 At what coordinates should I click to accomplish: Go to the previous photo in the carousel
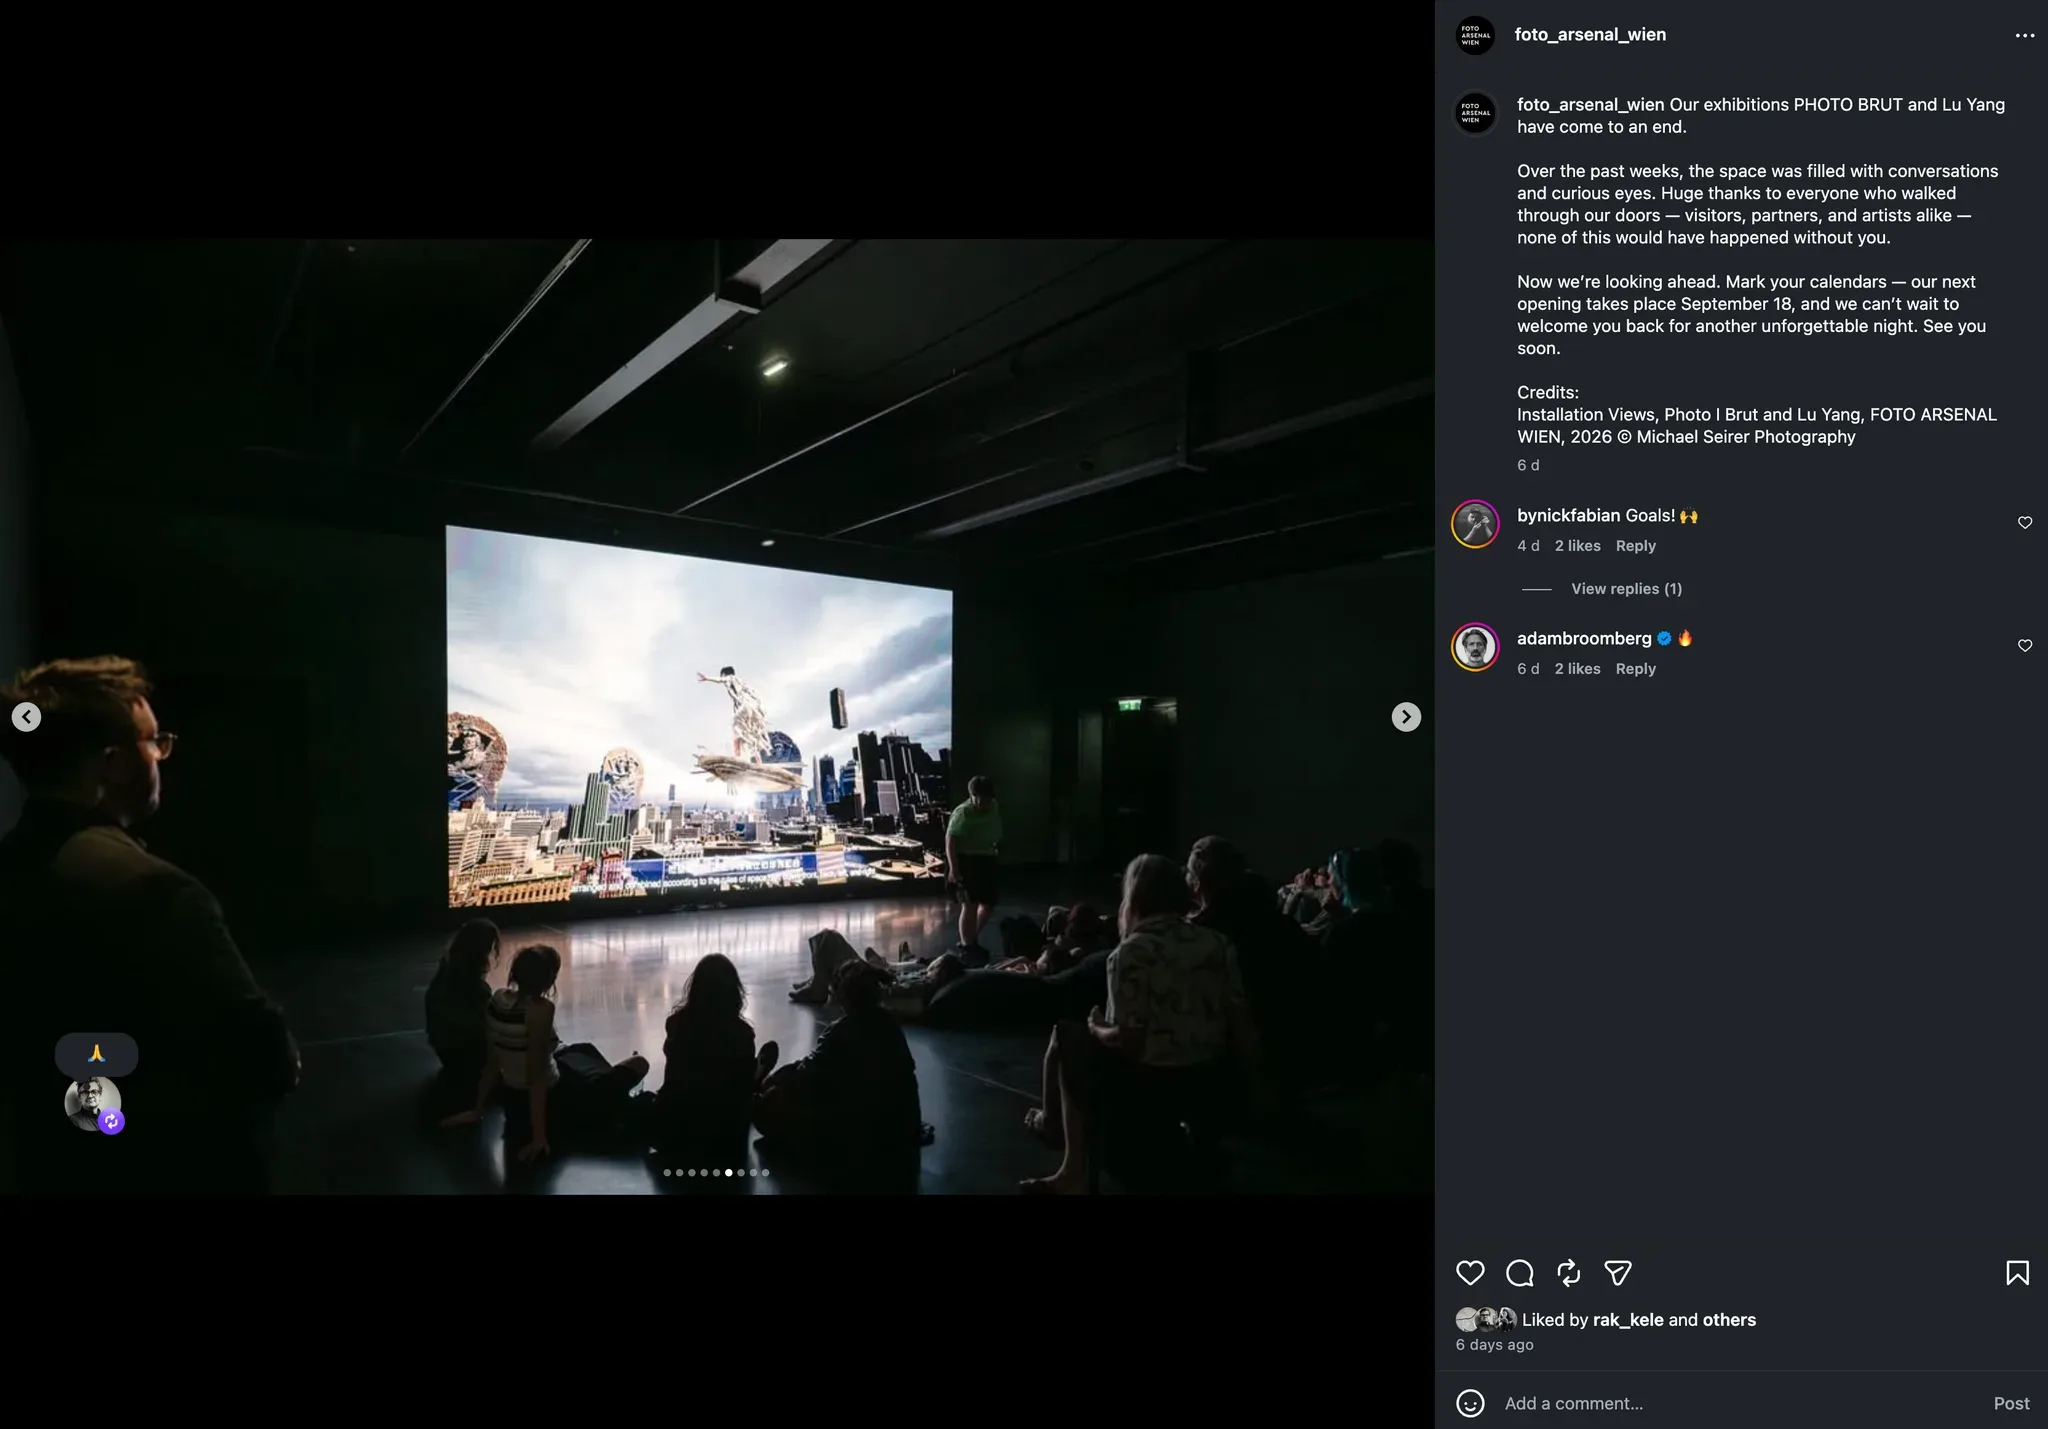tap(26, 717)
